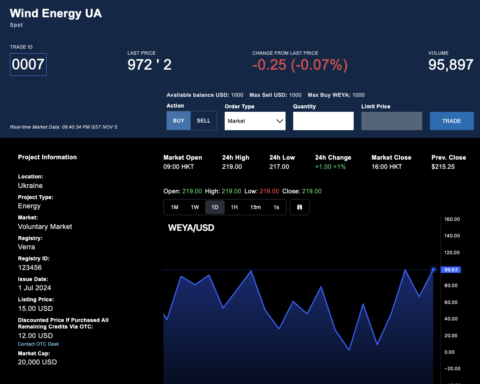Click the 99.63 price label on chart axis
The image size is (480, 384).
(451, 270)
